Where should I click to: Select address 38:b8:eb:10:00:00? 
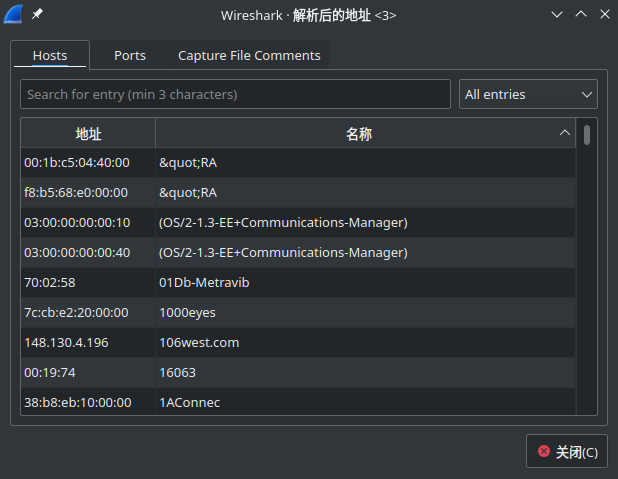point(78,402)
